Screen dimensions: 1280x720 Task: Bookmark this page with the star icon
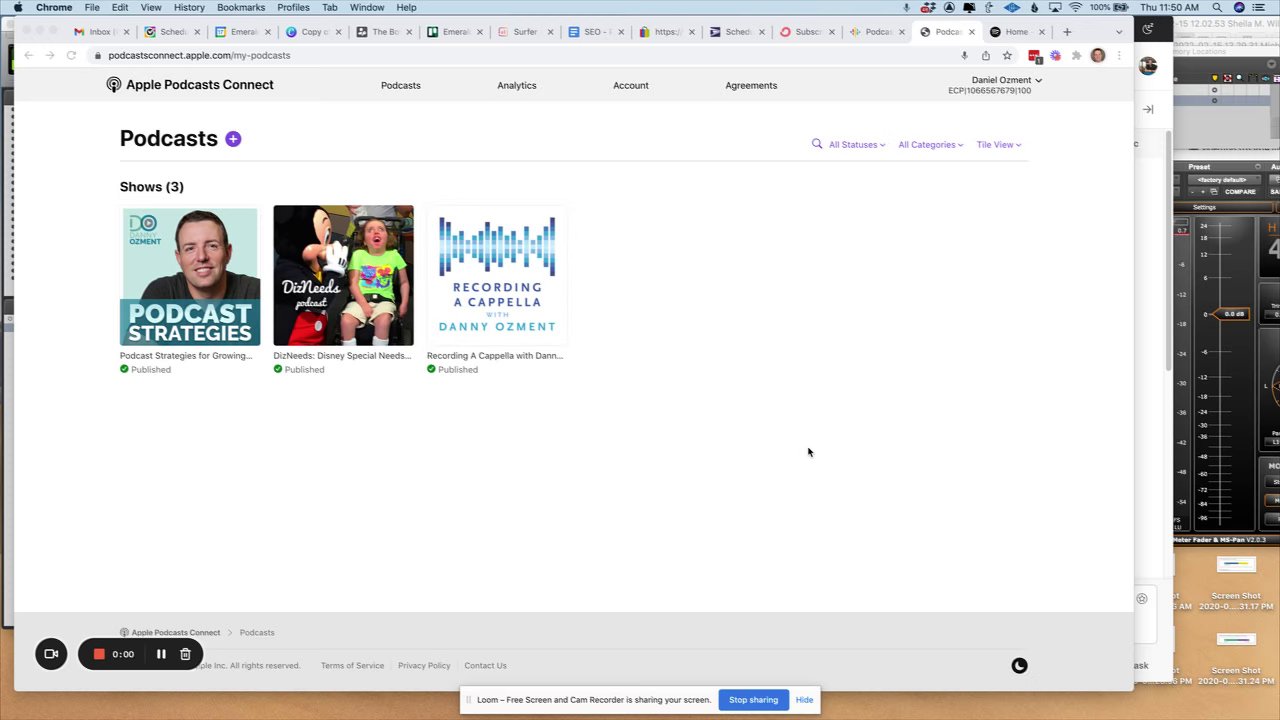[x=1007, y=55]
